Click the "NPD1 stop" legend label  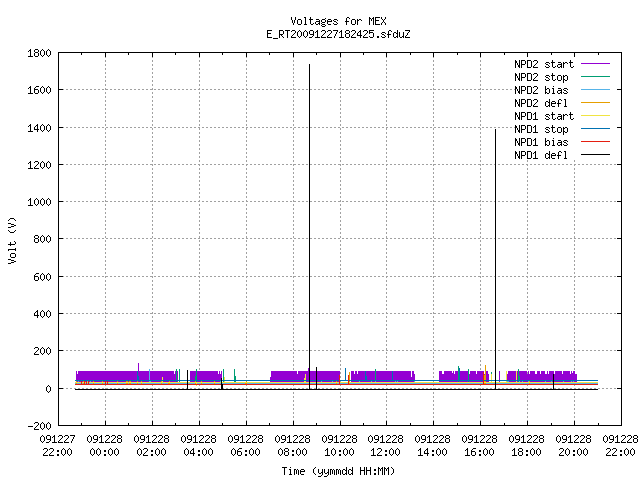[541, 129]
